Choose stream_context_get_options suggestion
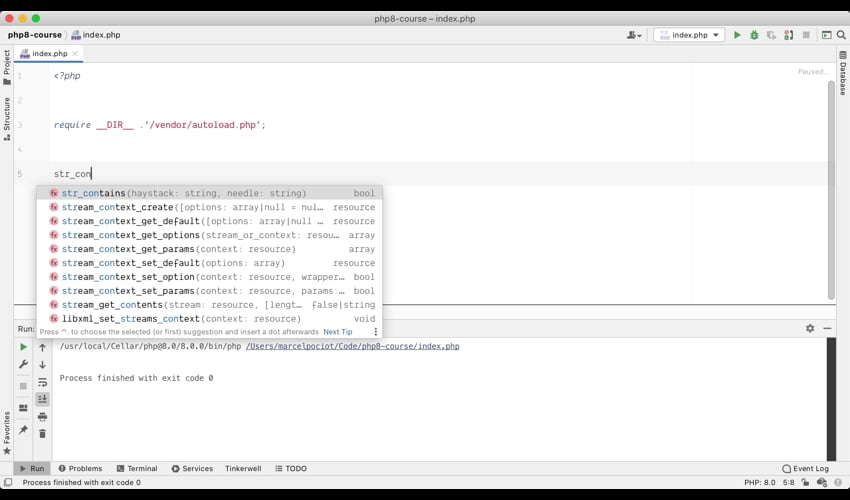 tap(209, 235)
